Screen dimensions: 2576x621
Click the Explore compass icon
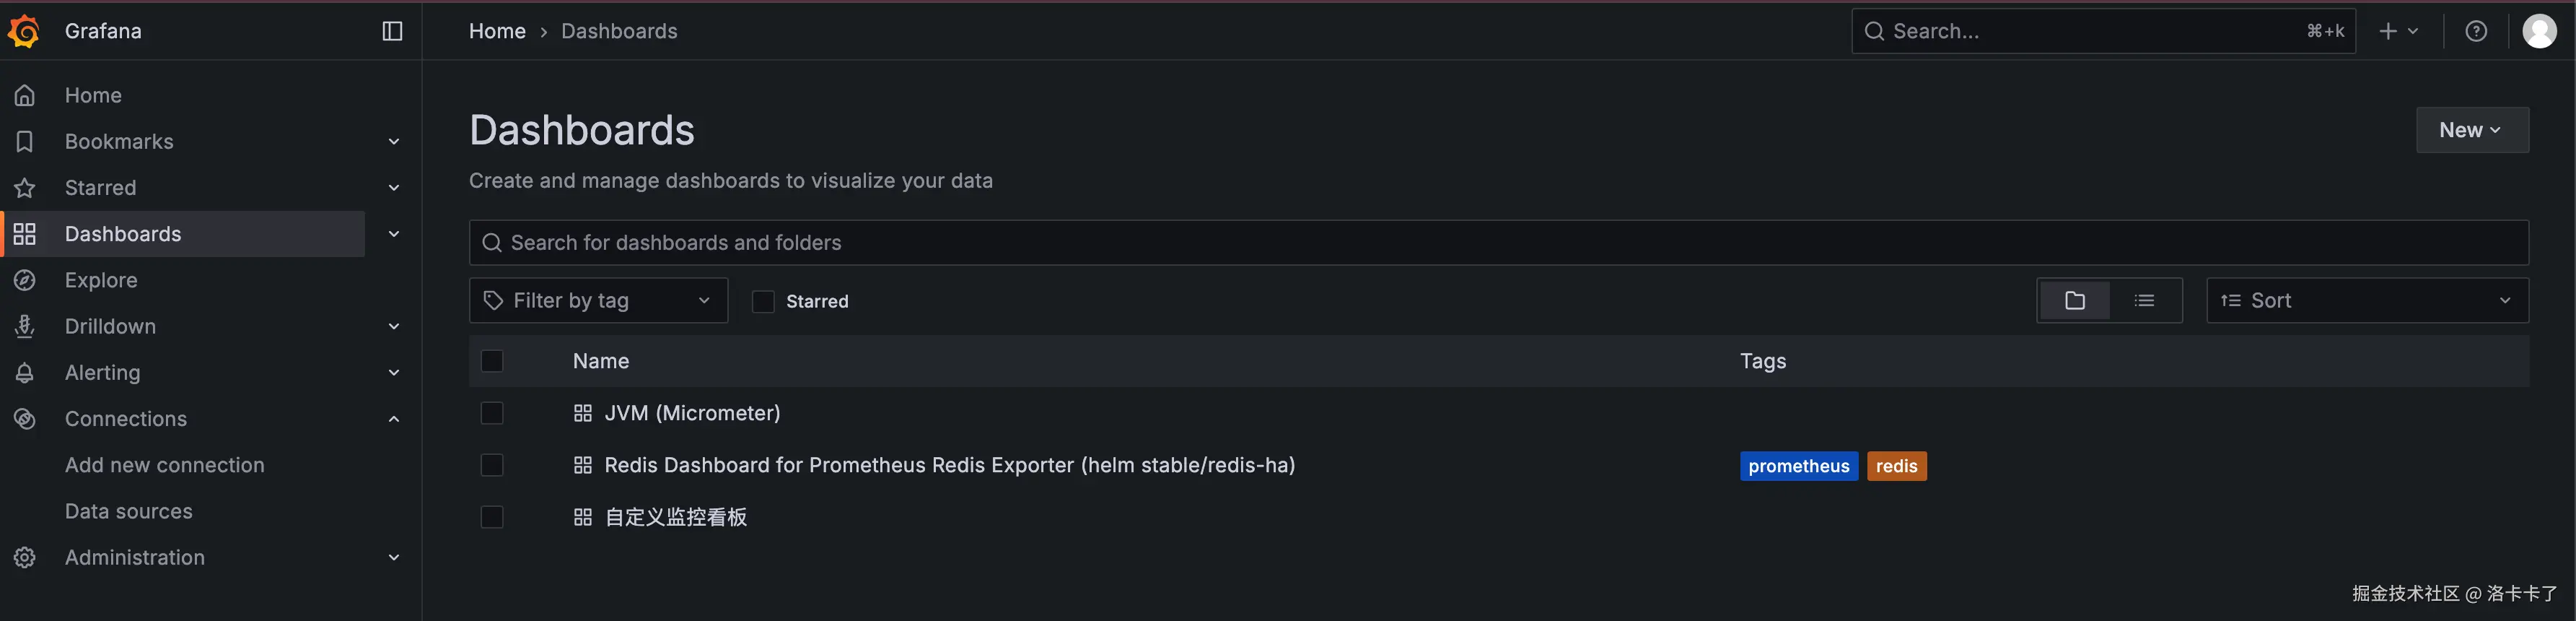[x=25, y=280]
